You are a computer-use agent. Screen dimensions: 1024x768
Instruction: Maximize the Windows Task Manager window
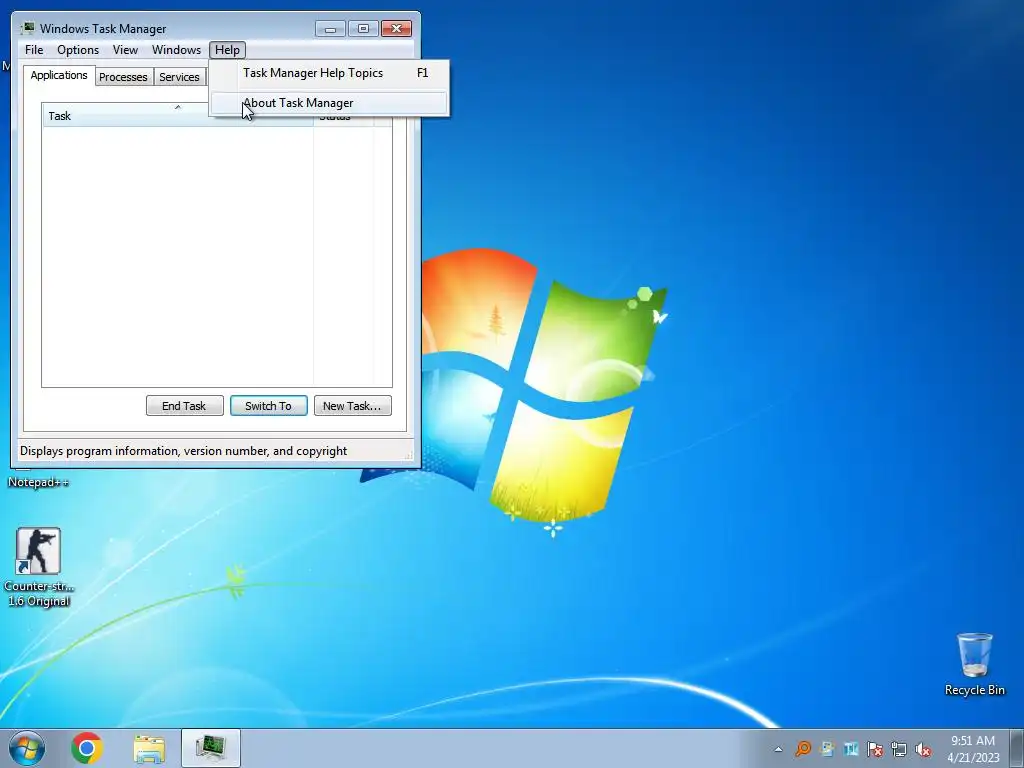tap(363, 29)
